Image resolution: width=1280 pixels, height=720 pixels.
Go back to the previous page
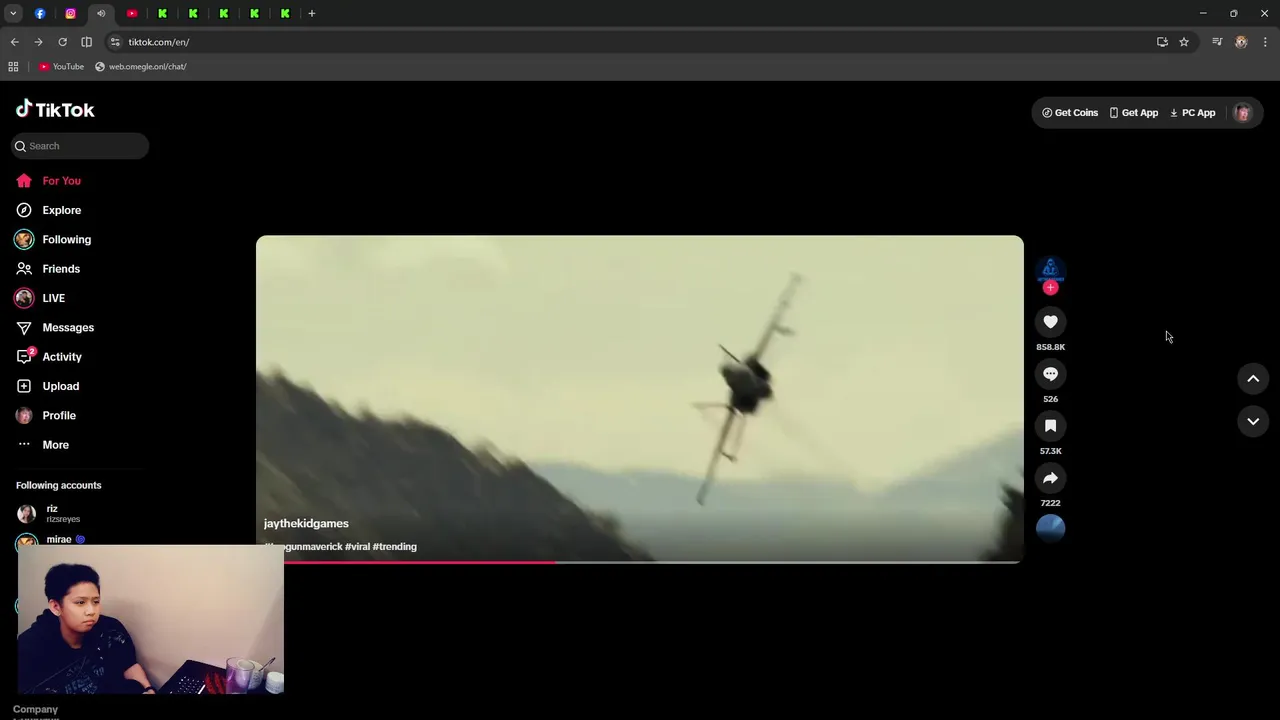tap(14, 42)
